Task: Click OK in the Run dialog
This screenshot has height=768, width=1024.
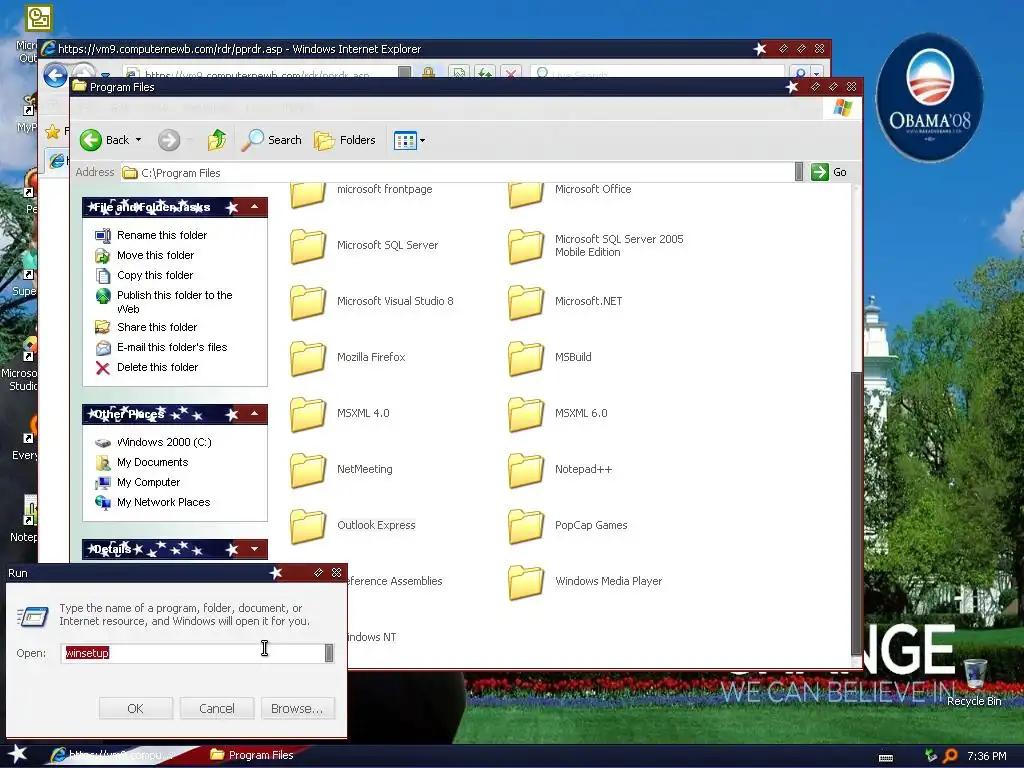Action: [136, 709]
